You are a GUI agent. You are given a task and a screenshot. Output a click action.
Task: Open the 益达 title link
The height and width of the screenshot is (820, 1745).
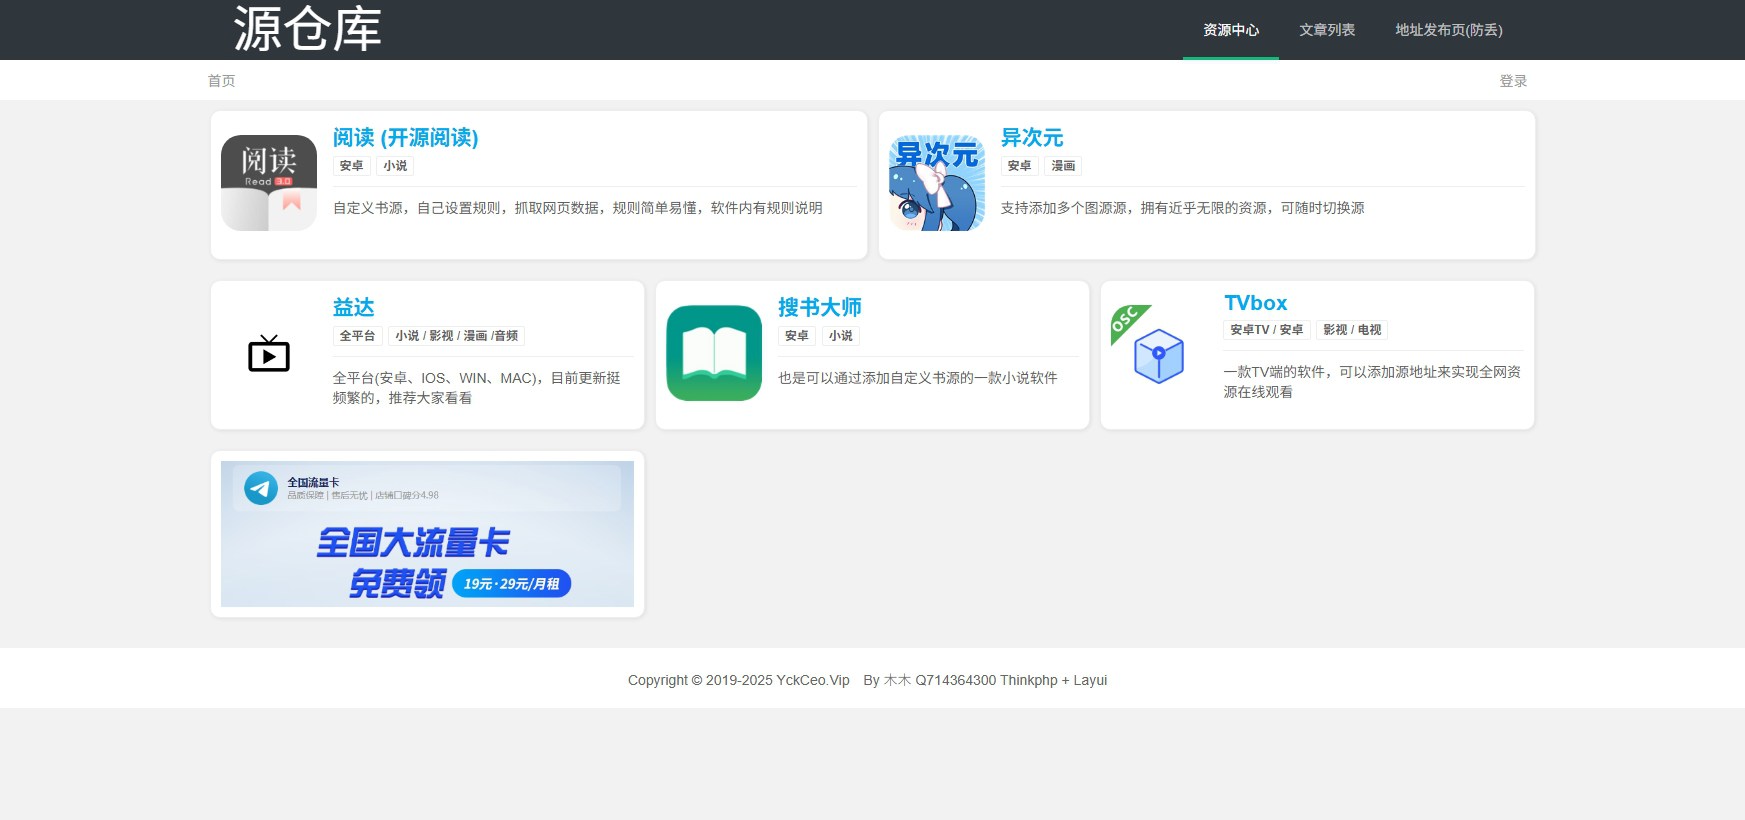point(353,308)
